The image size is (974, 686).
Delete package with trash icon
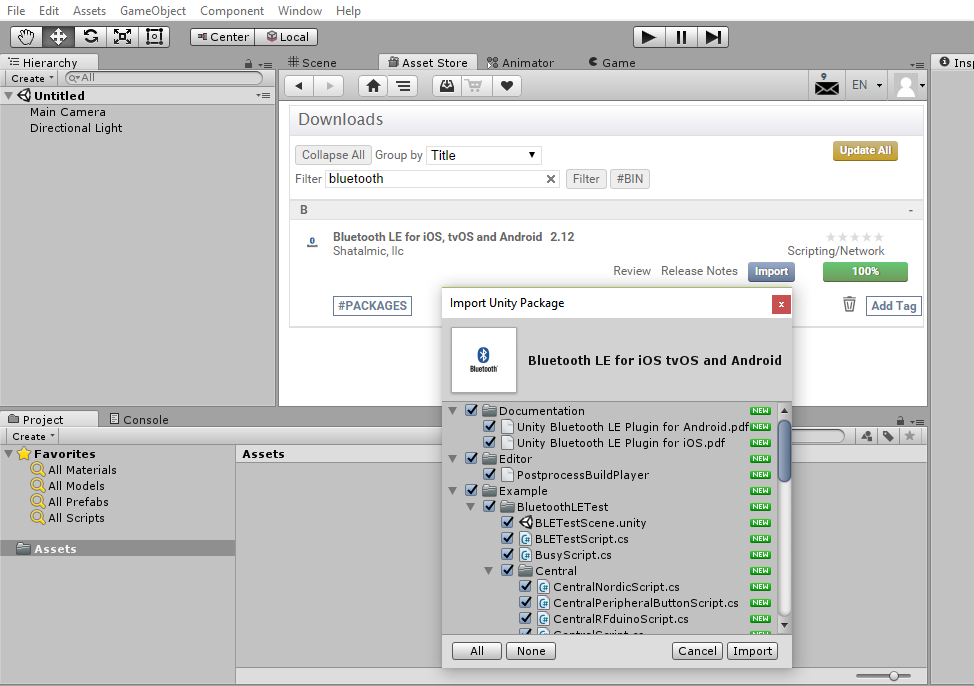[849, 304]
